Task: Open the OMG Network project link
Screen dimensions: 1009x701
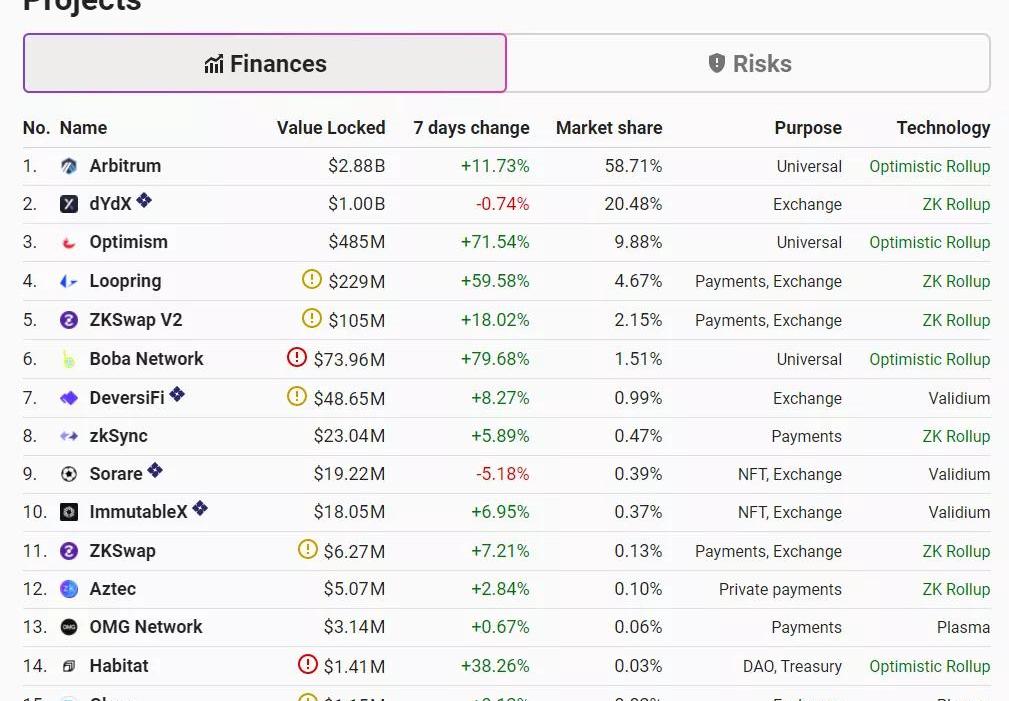Action: coord(145,627)
